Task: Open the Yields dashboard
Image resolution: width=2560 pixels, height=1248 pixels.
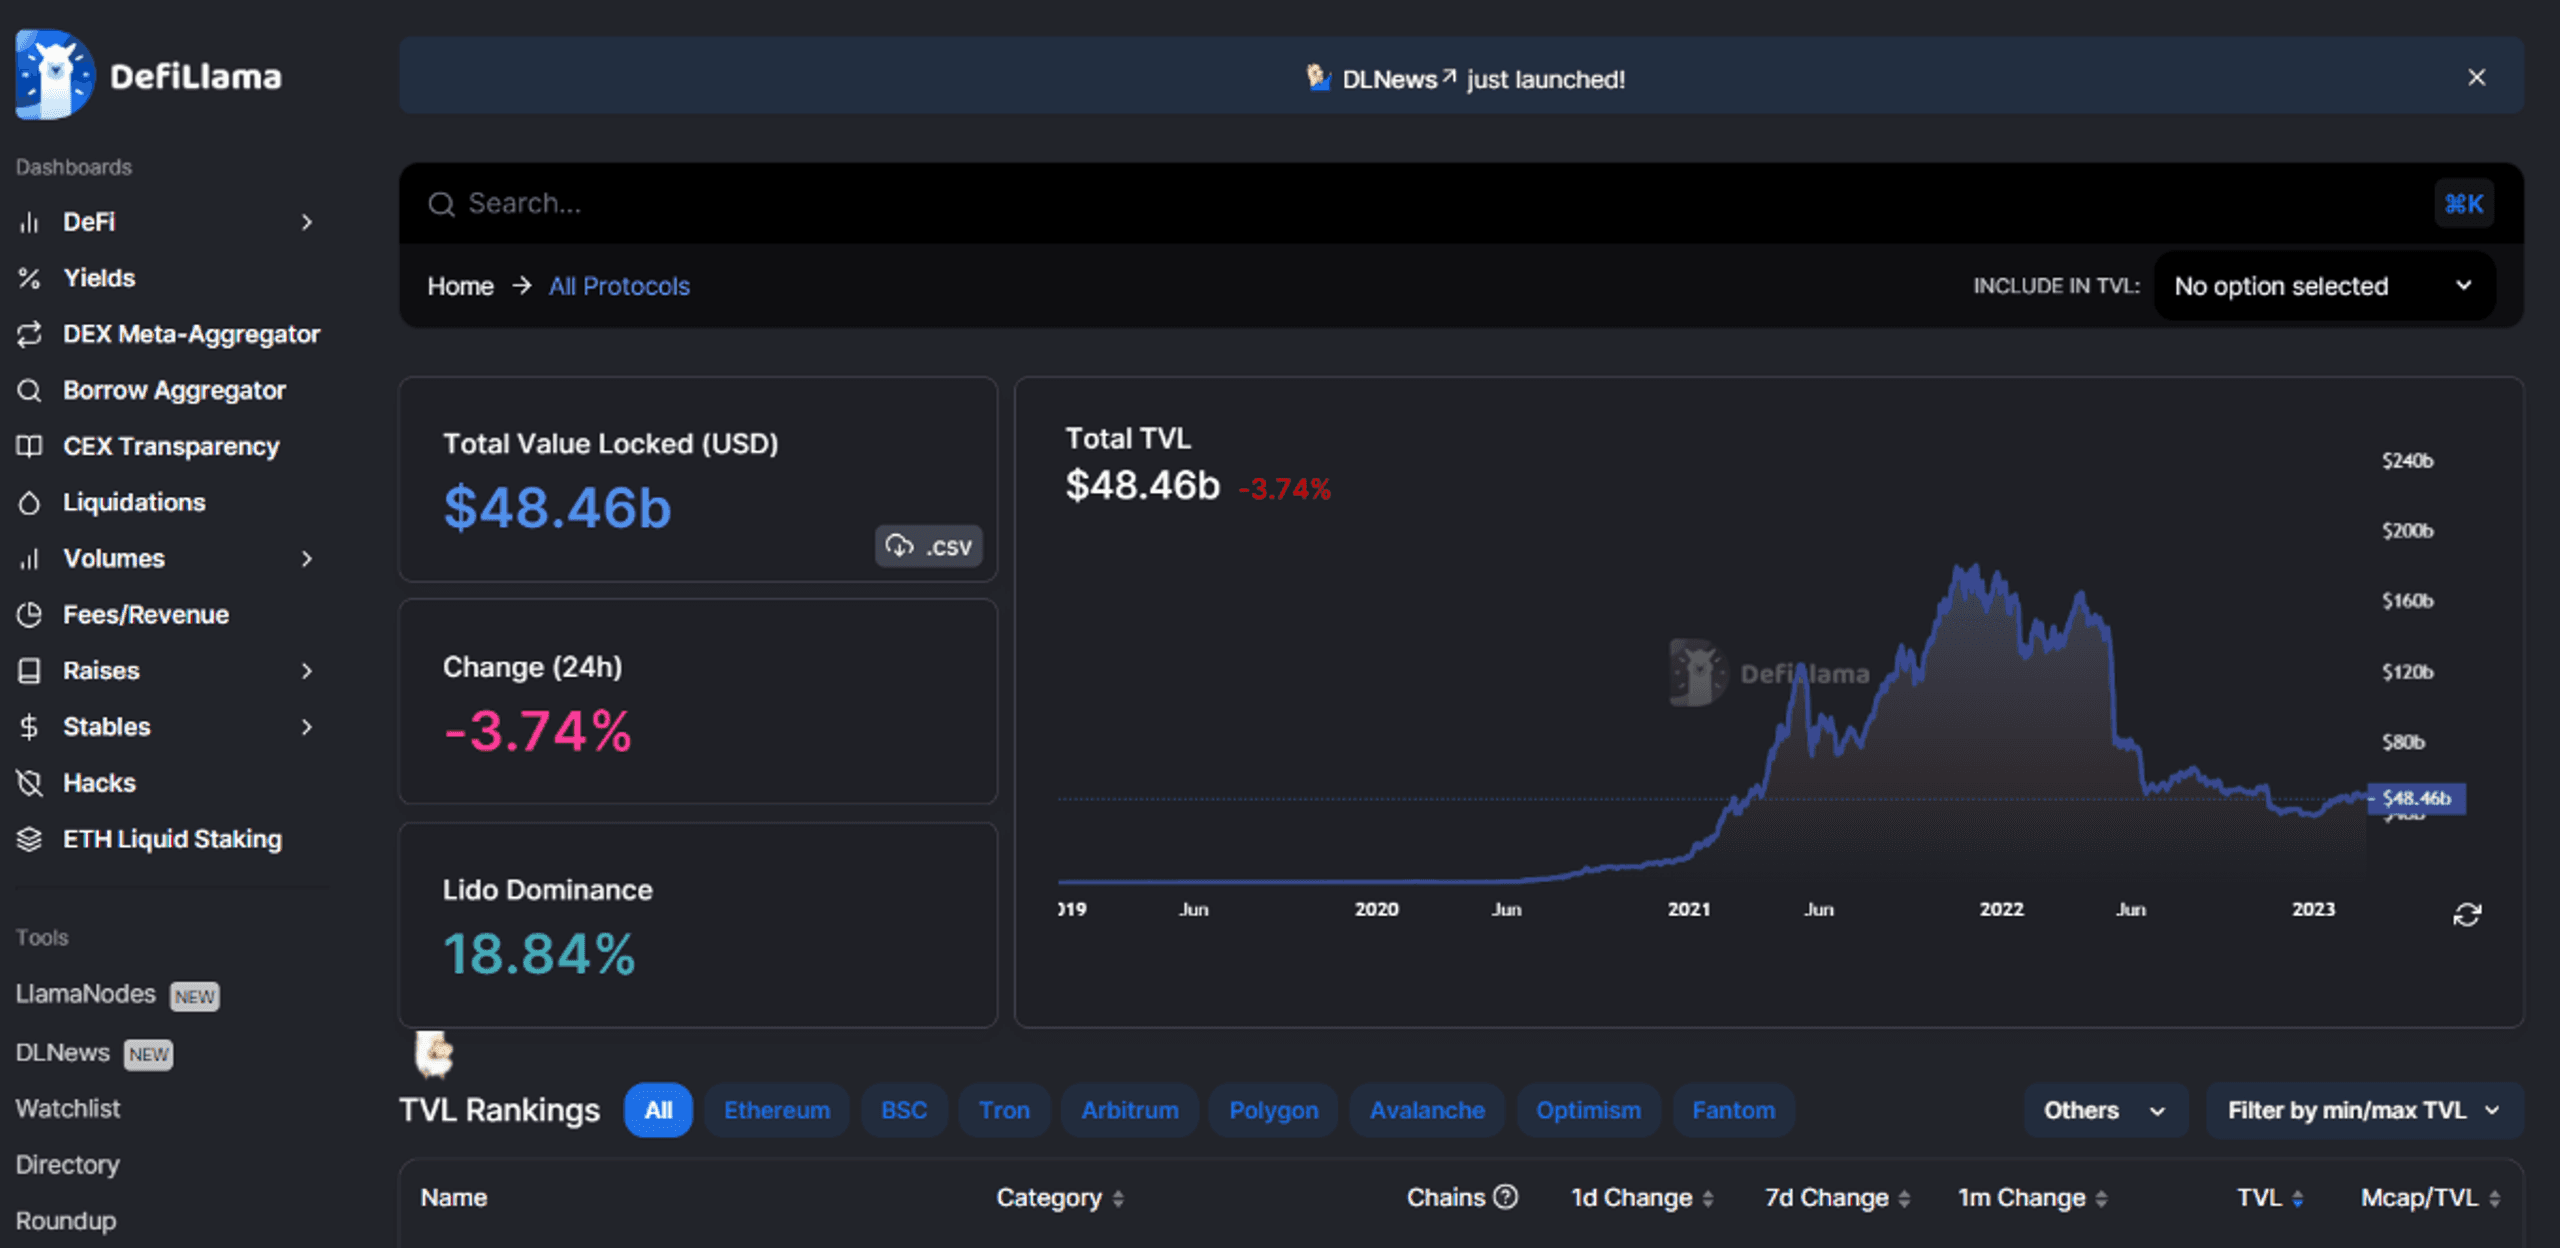Action: pos(99,278)
